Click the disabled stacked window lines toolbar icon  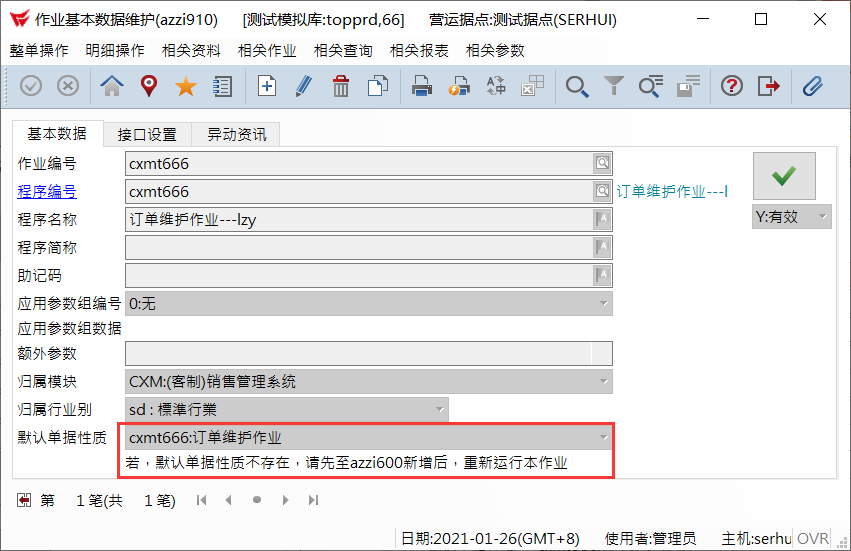pyautogui.click(x=688, y=86)
